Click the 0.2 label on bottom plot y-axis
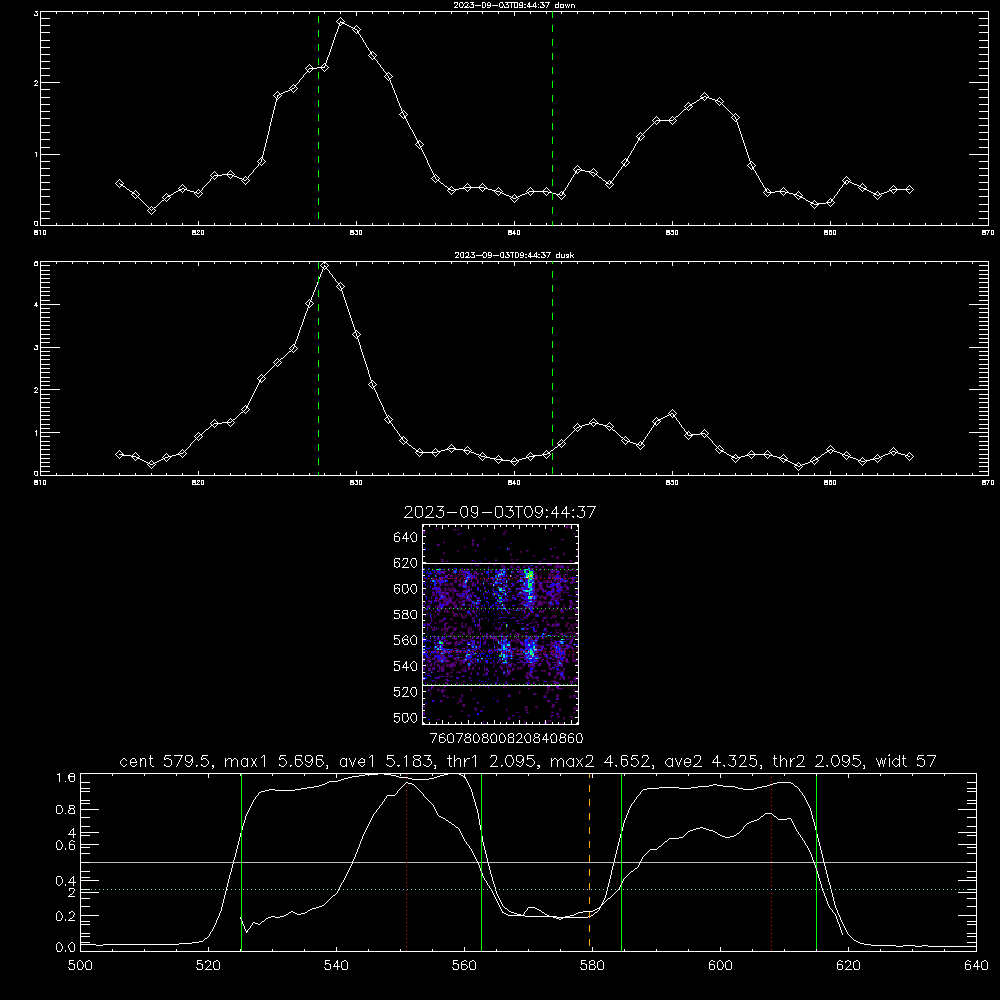The height and width of the screenshot is (1000, 1000). click(x=66, y=916)
